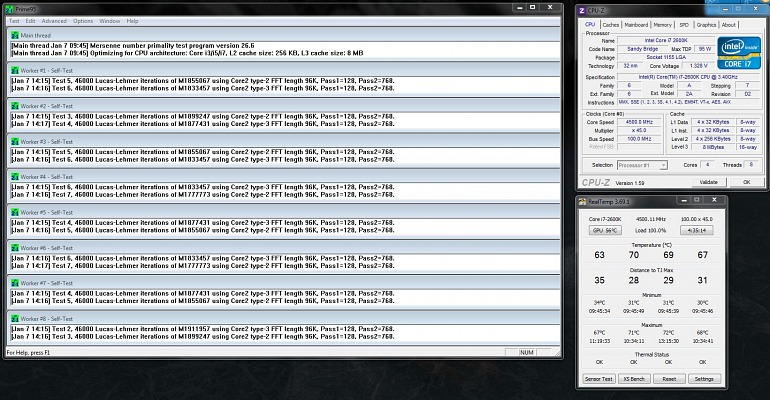Screen dimensions: 770x400
Task: Click core temperature reading 63 in RealTemp
Action: [x=600, y=255]
